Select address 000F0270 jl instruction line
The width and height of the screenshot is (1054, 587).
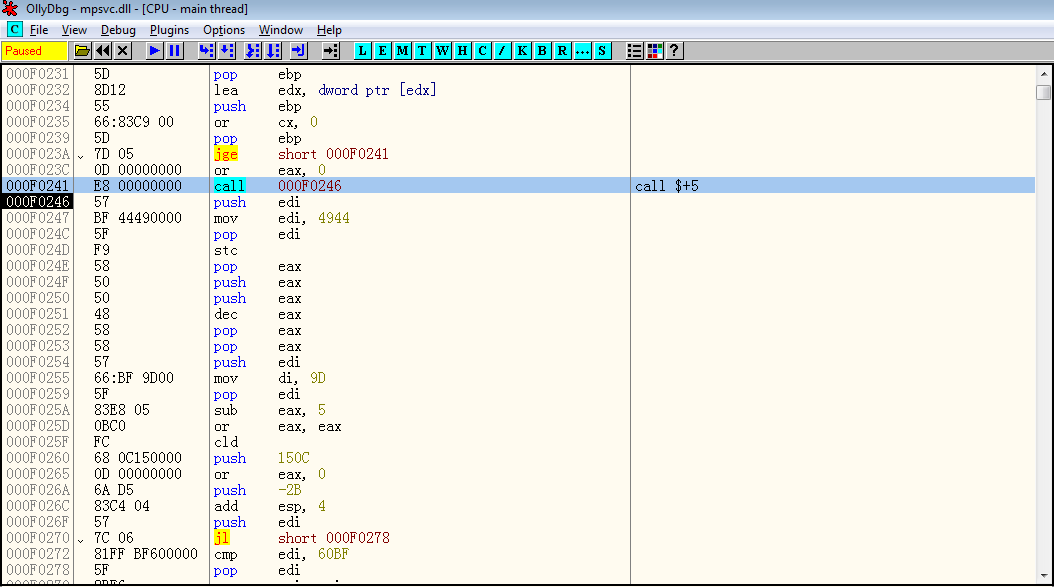pyautogui.click(x=300, y=538)
